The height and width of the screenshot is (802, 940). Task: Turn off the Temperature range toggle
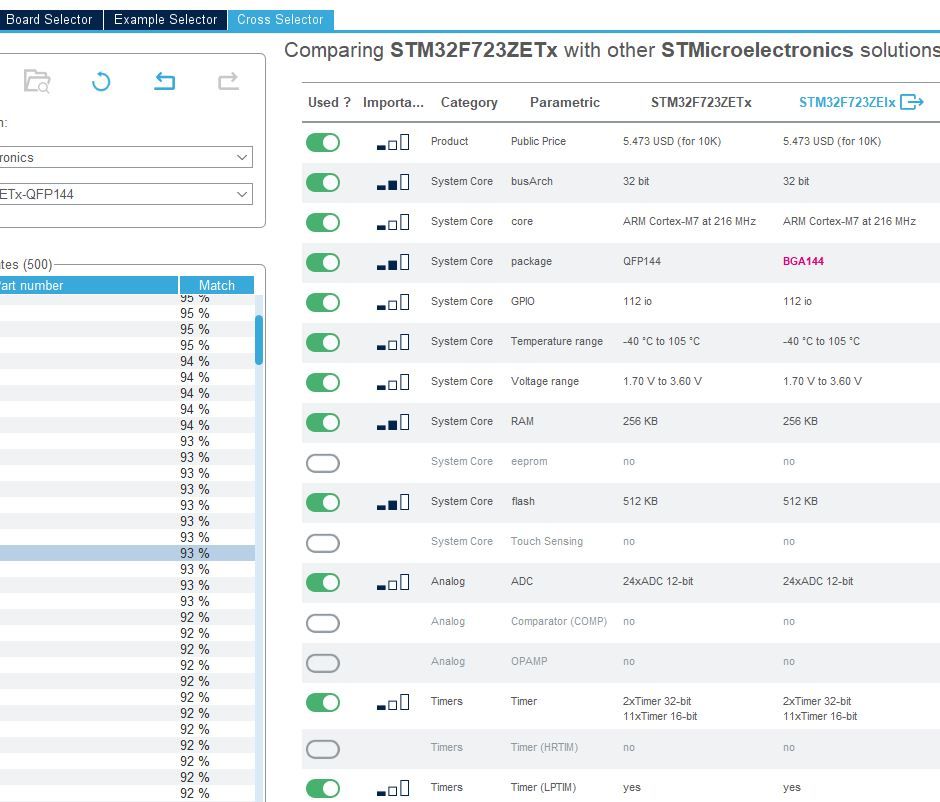[323, 342]
